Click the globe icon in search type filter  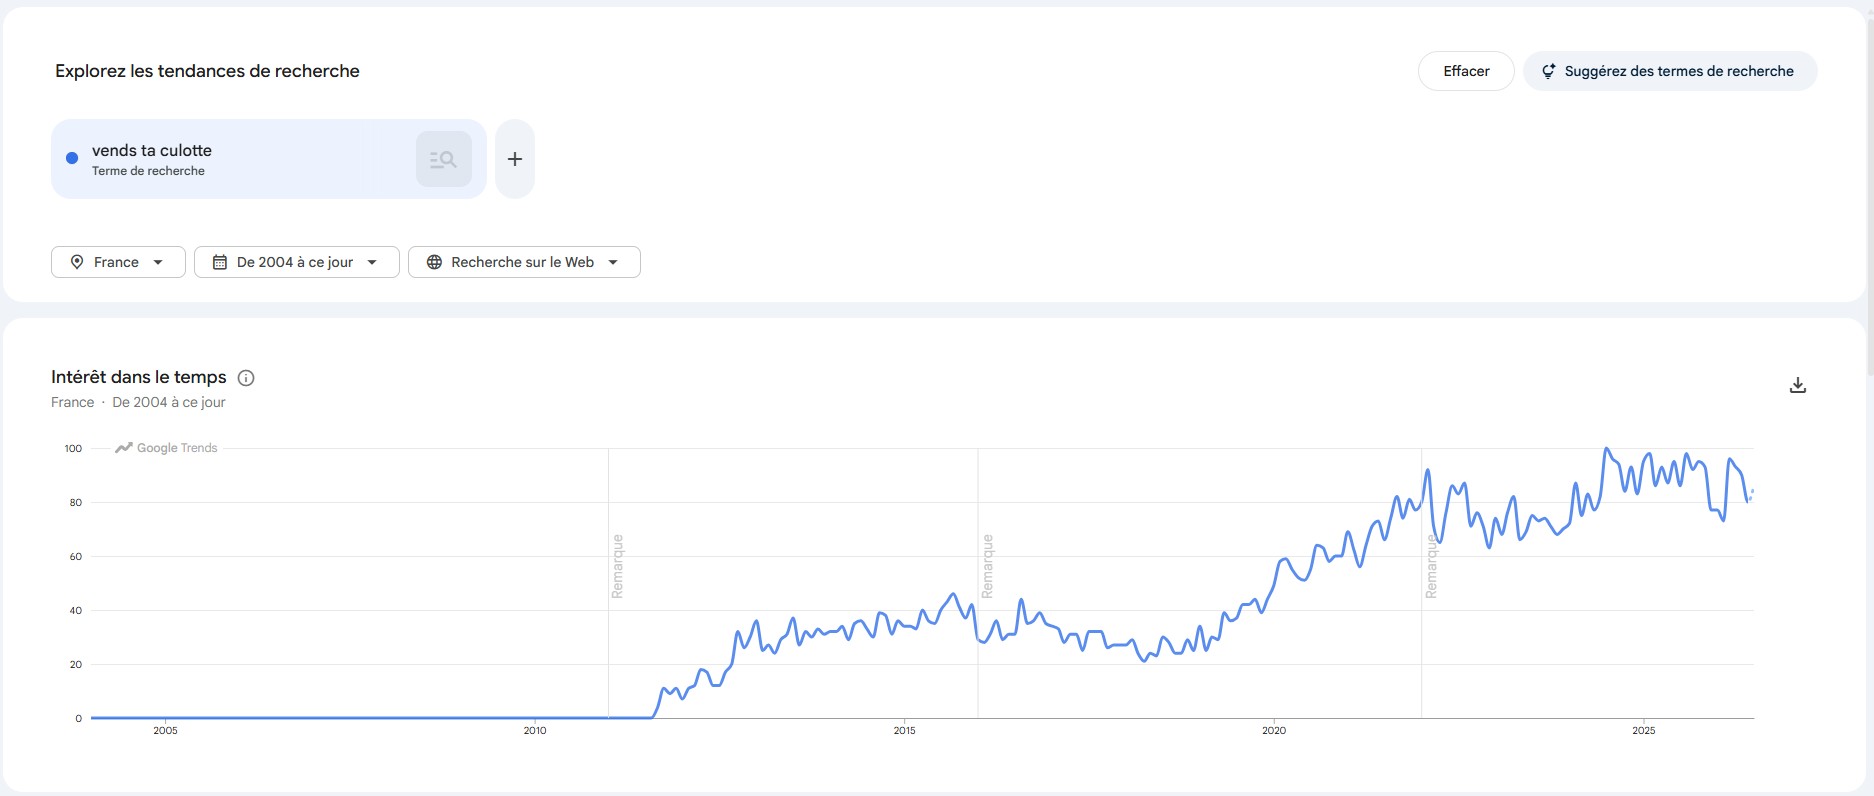point(434,262)
